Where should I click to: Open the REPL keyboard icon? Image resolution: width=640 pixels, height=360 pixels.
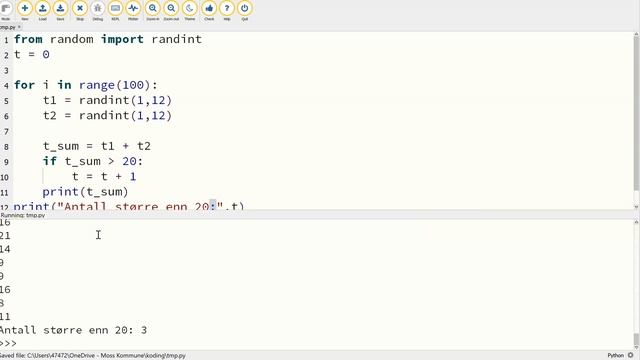click(116, 9)
